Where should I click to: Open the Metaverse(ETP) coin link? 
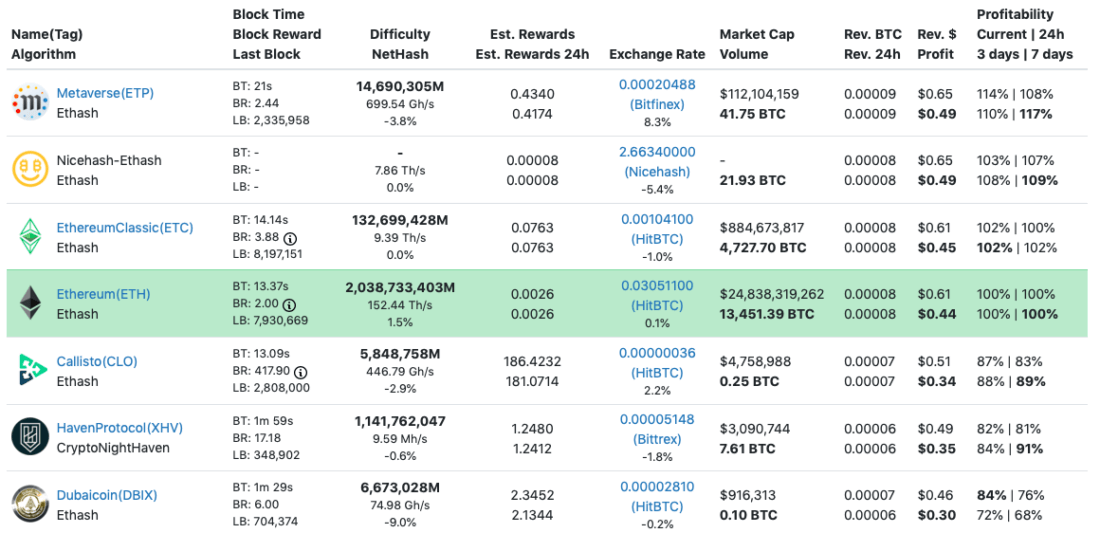click(x=105, y=93)
